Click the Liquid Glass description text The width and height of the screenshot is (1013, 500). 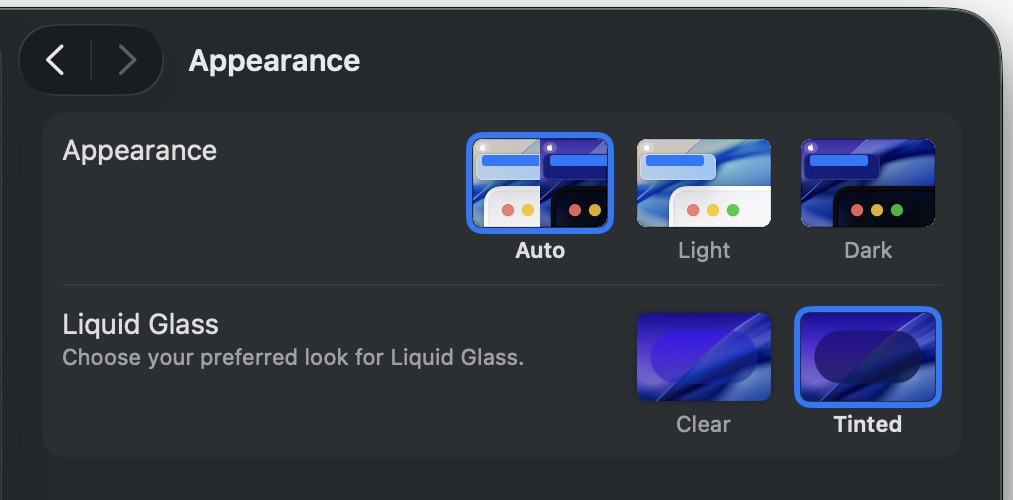pos(293,357)
